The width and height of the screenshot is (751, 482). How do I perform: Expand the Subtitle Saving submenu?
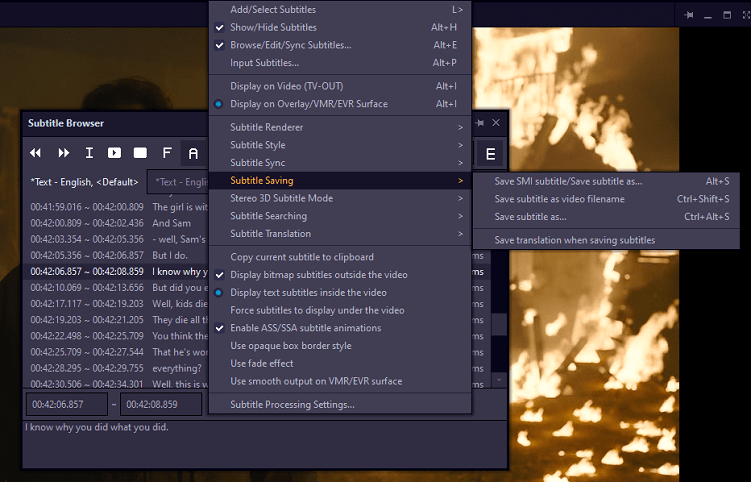click(340, 181)
